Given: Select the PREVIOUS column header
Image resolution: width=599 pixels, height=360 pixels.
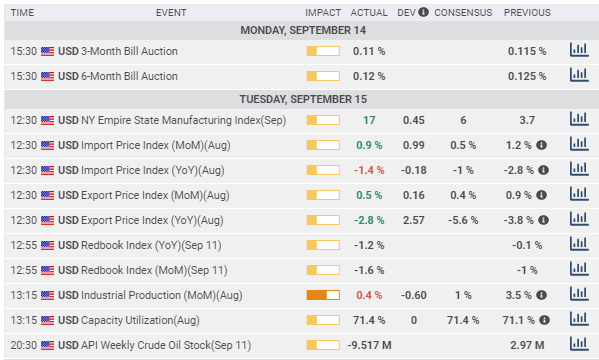Looking at the screenshot, I should coord(527,13).
